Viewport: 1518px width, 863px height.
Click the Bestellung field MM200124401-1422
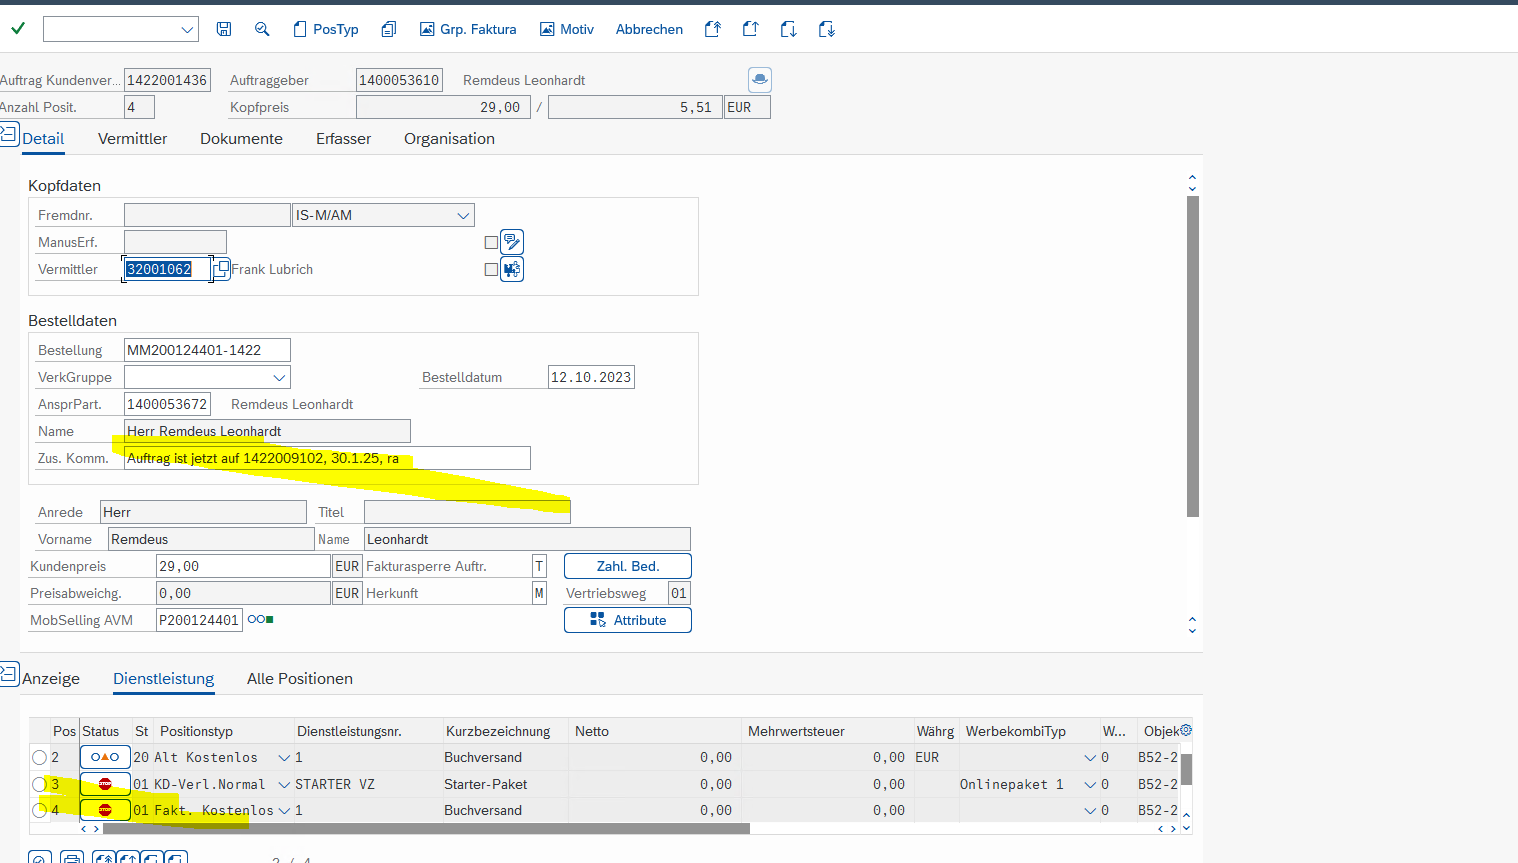(x=207, y=350)
